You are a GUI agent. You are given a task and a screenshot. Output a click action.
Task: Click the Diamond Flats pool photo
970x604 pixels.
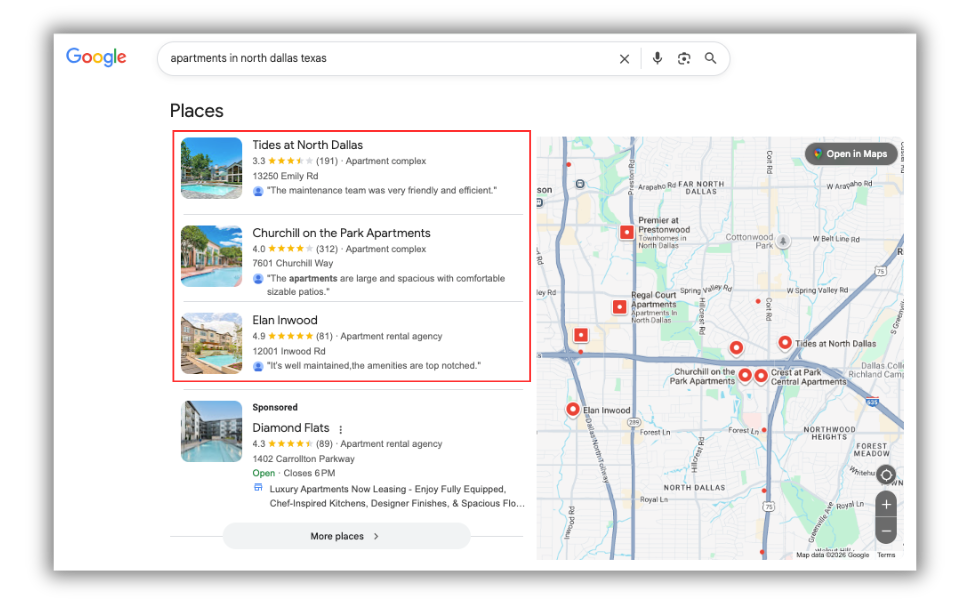[x=211, y=431]
